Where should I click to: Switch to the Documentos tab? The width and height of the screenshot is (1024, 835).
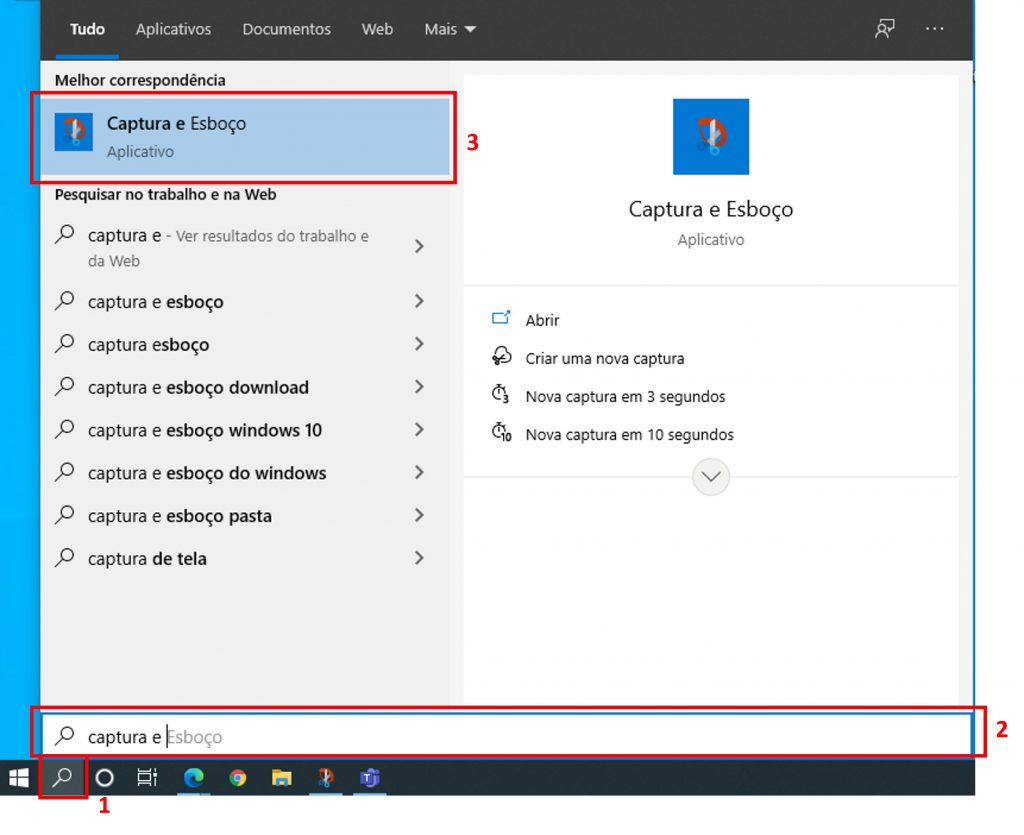(287, 29)
